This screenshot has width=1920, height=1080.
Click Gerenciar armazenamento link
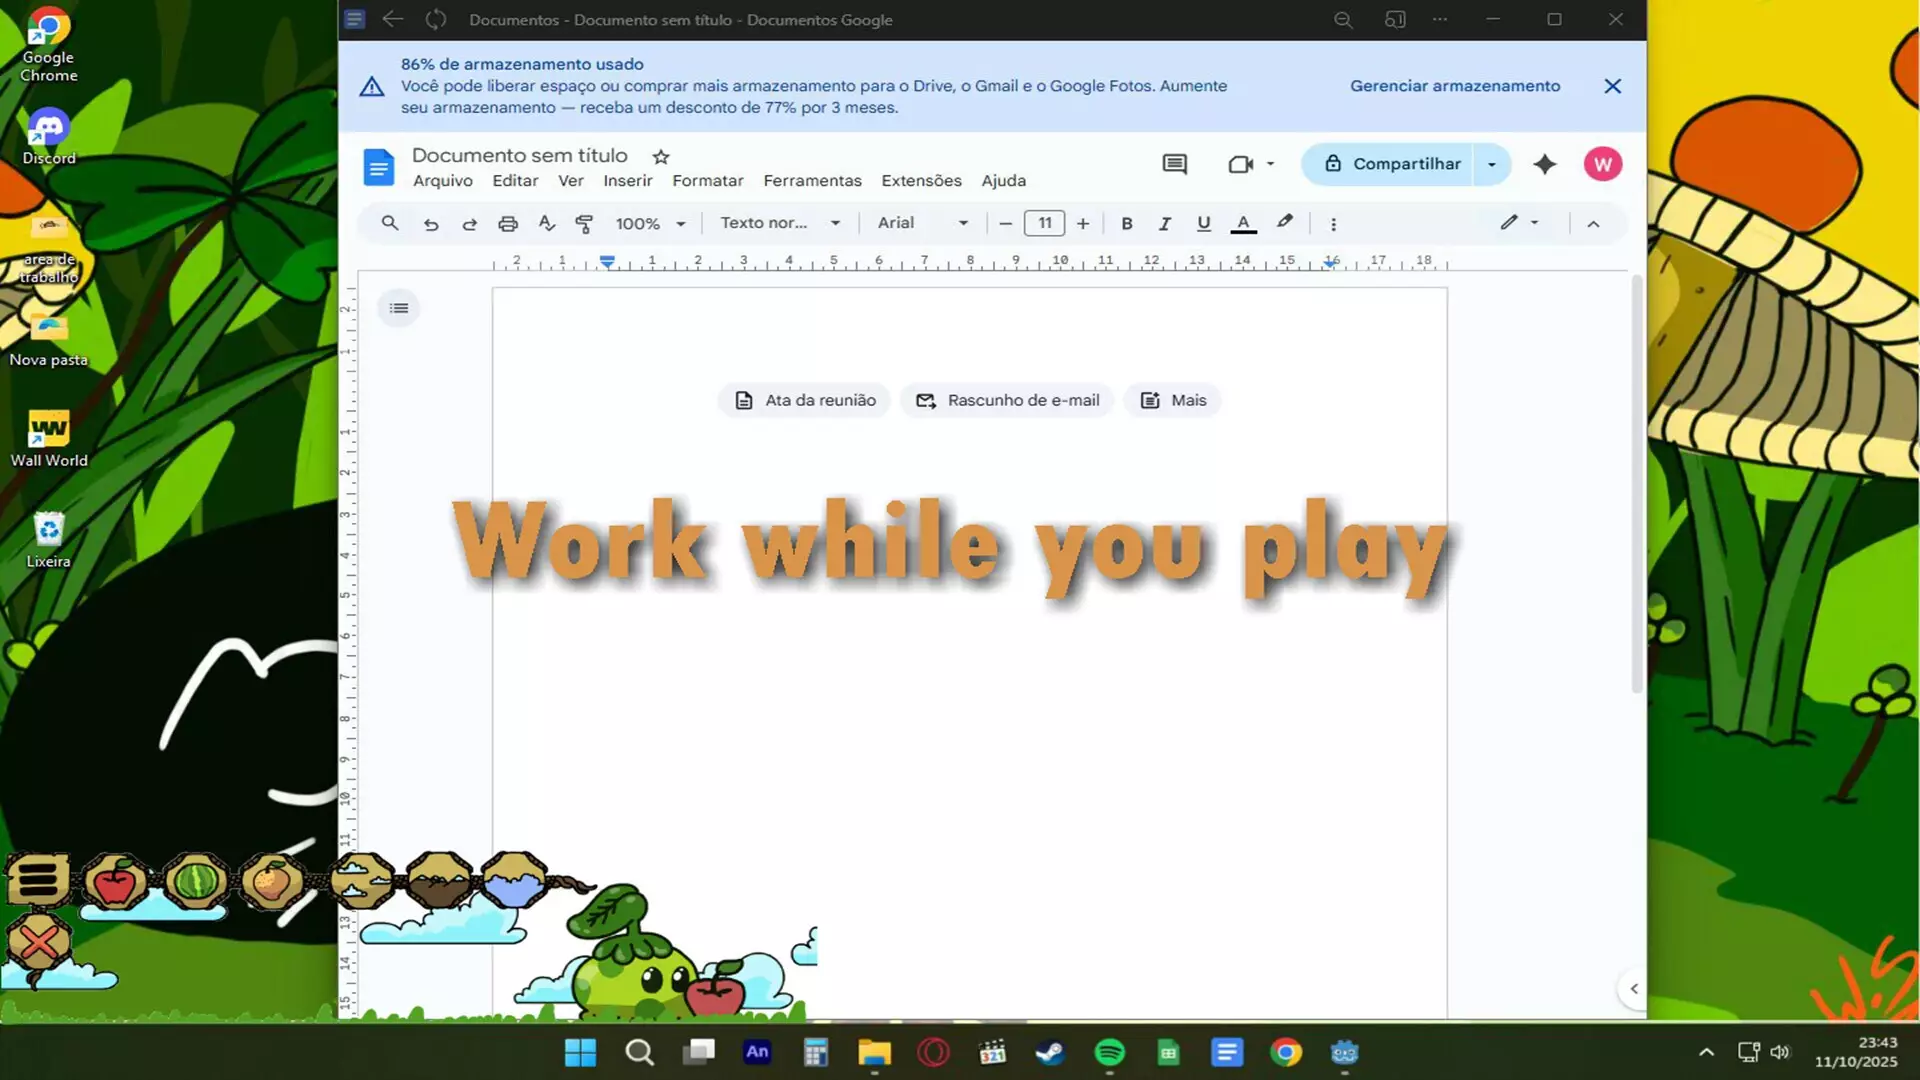pyautogui.click(x=1454, y=86)
